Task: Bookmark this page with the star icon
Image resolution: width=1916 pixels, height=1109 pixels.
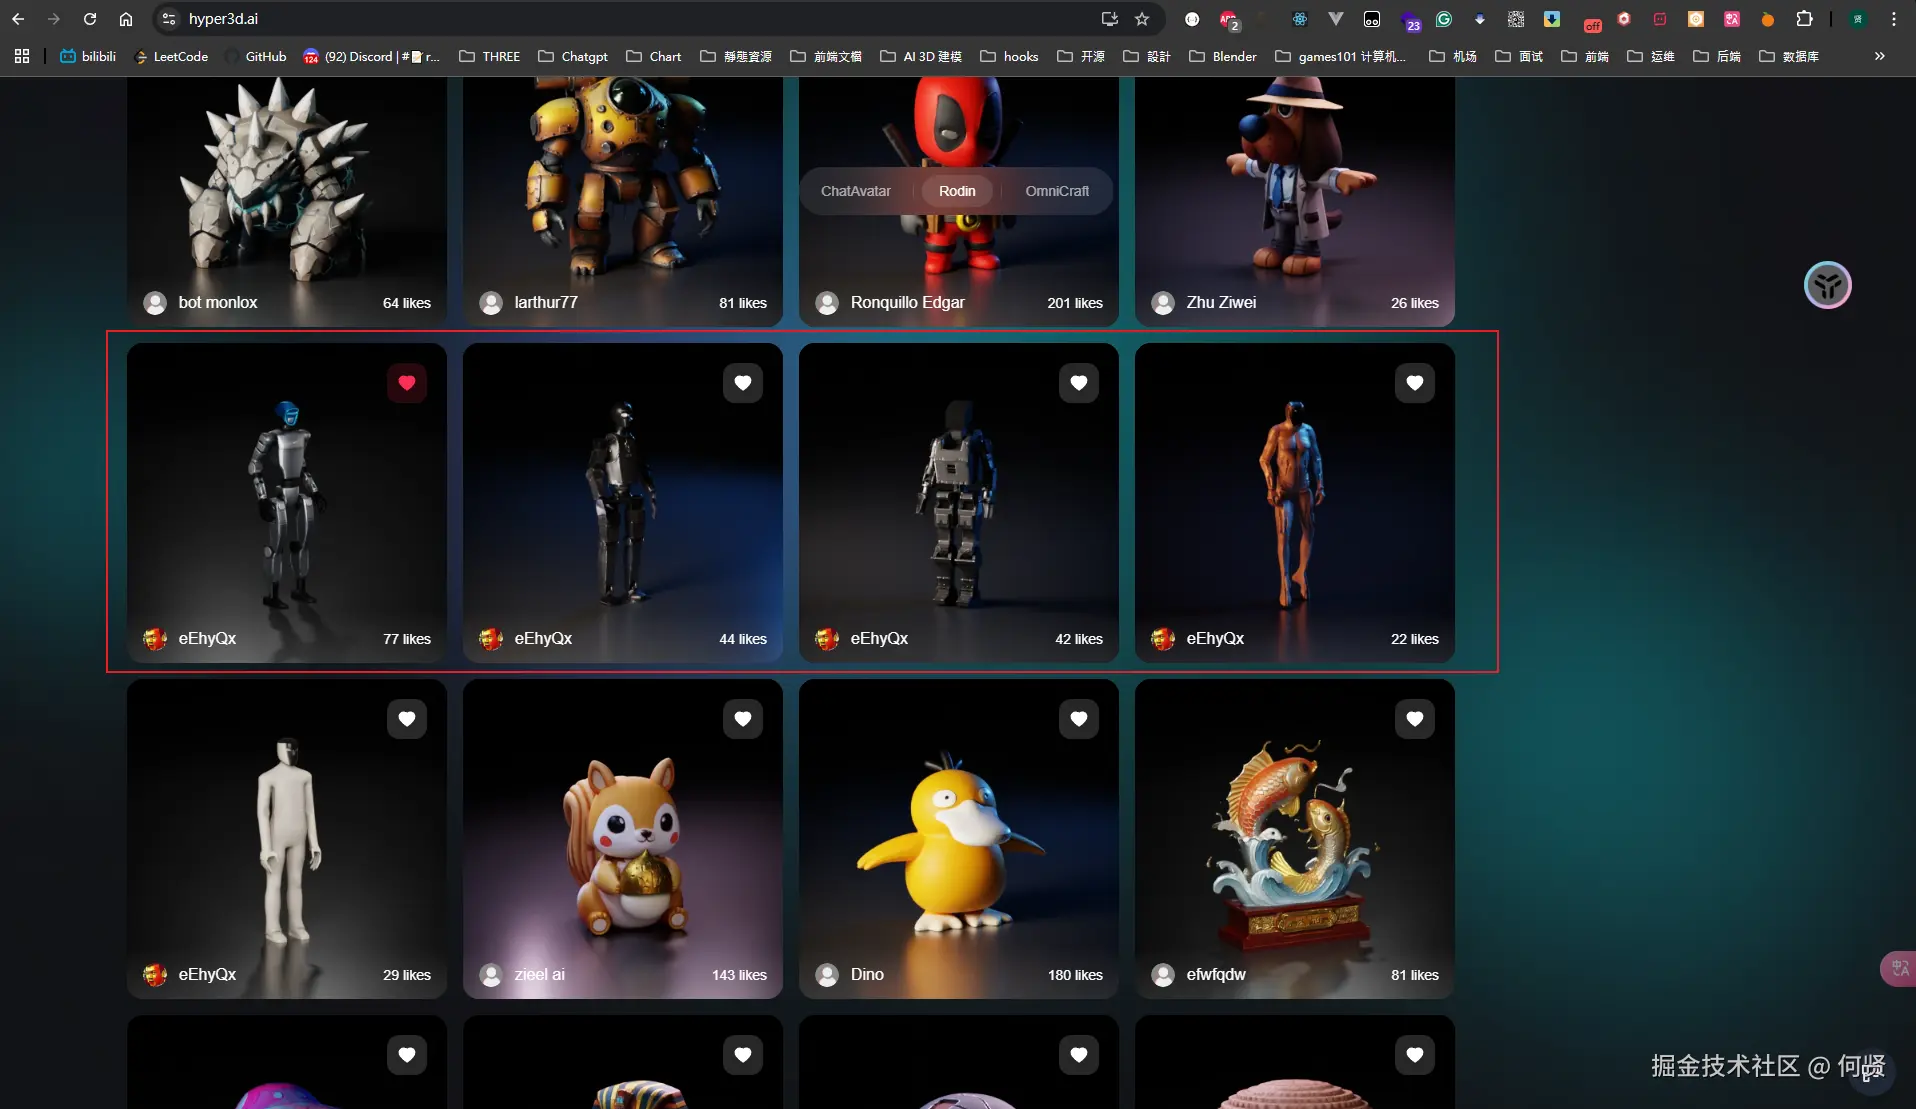Action: coord(1142,19)
